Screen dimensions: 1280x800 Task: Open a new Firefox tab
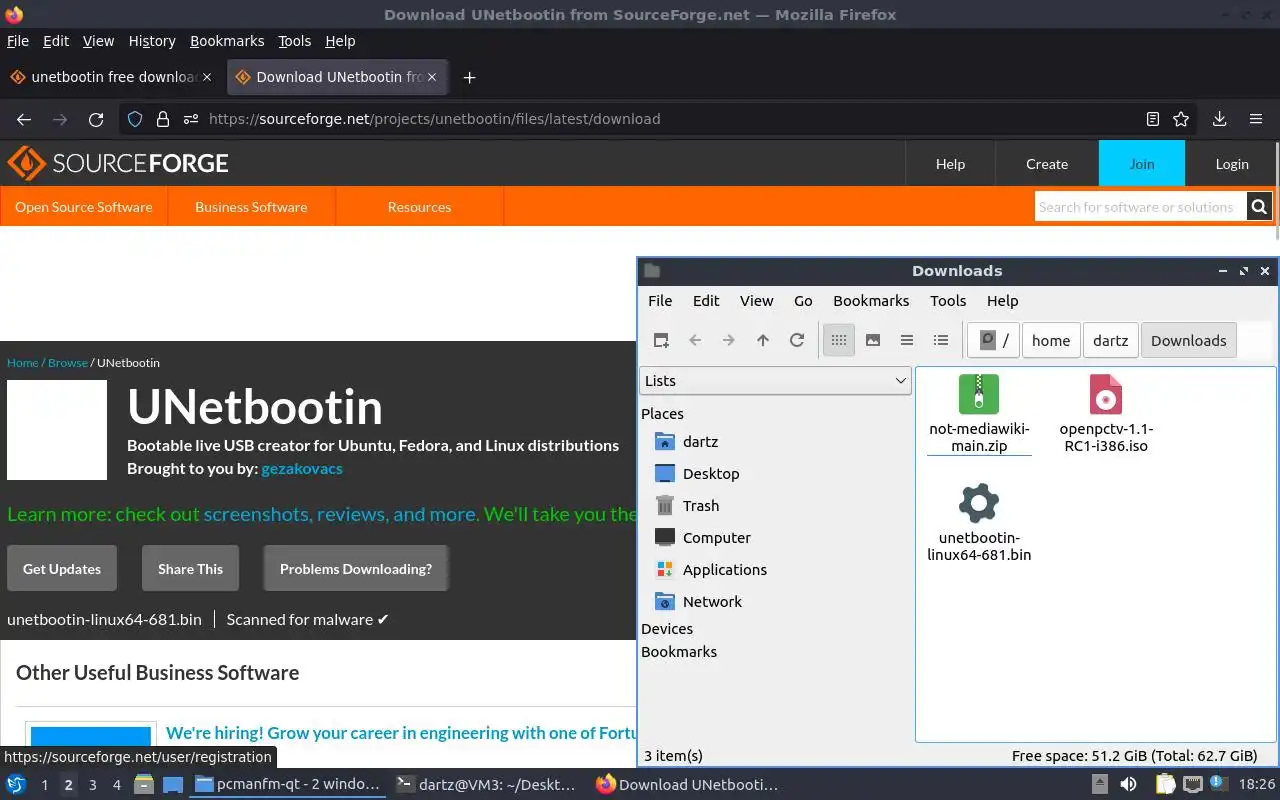469,77
